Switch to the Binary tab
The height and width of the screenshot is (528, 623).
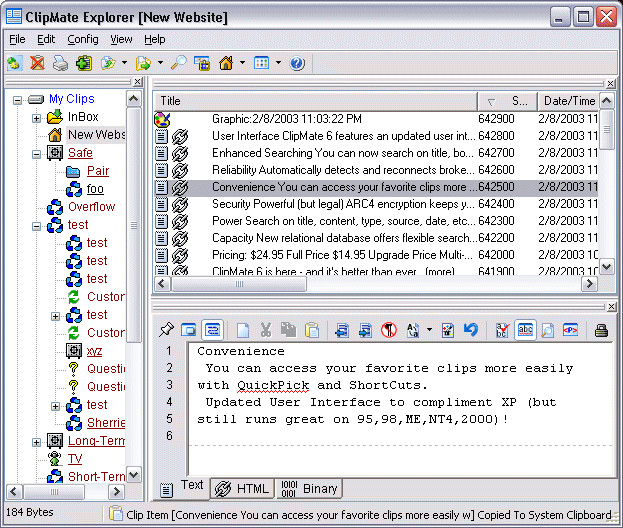(309, 488)
